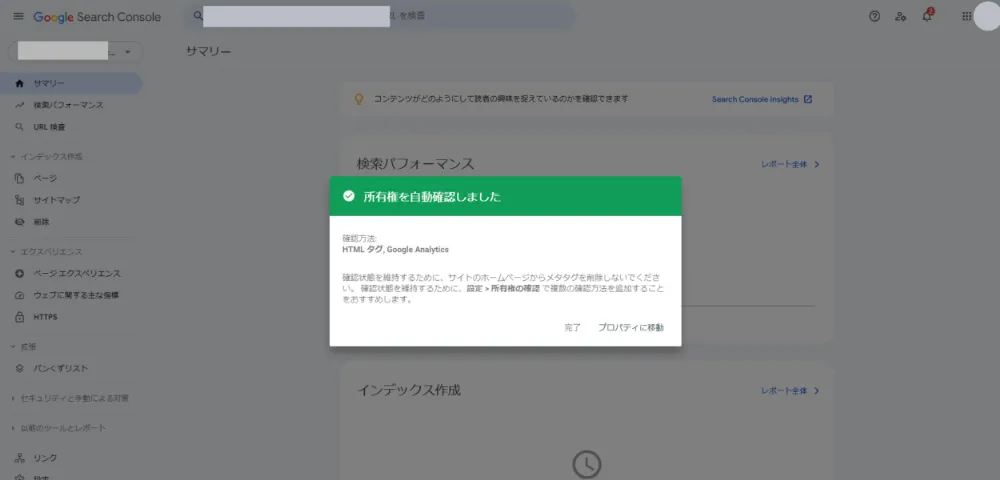Click the gauge icon beside ウェブに関する主な指標
Screen dimensions: 1000x480
point(19,295)
